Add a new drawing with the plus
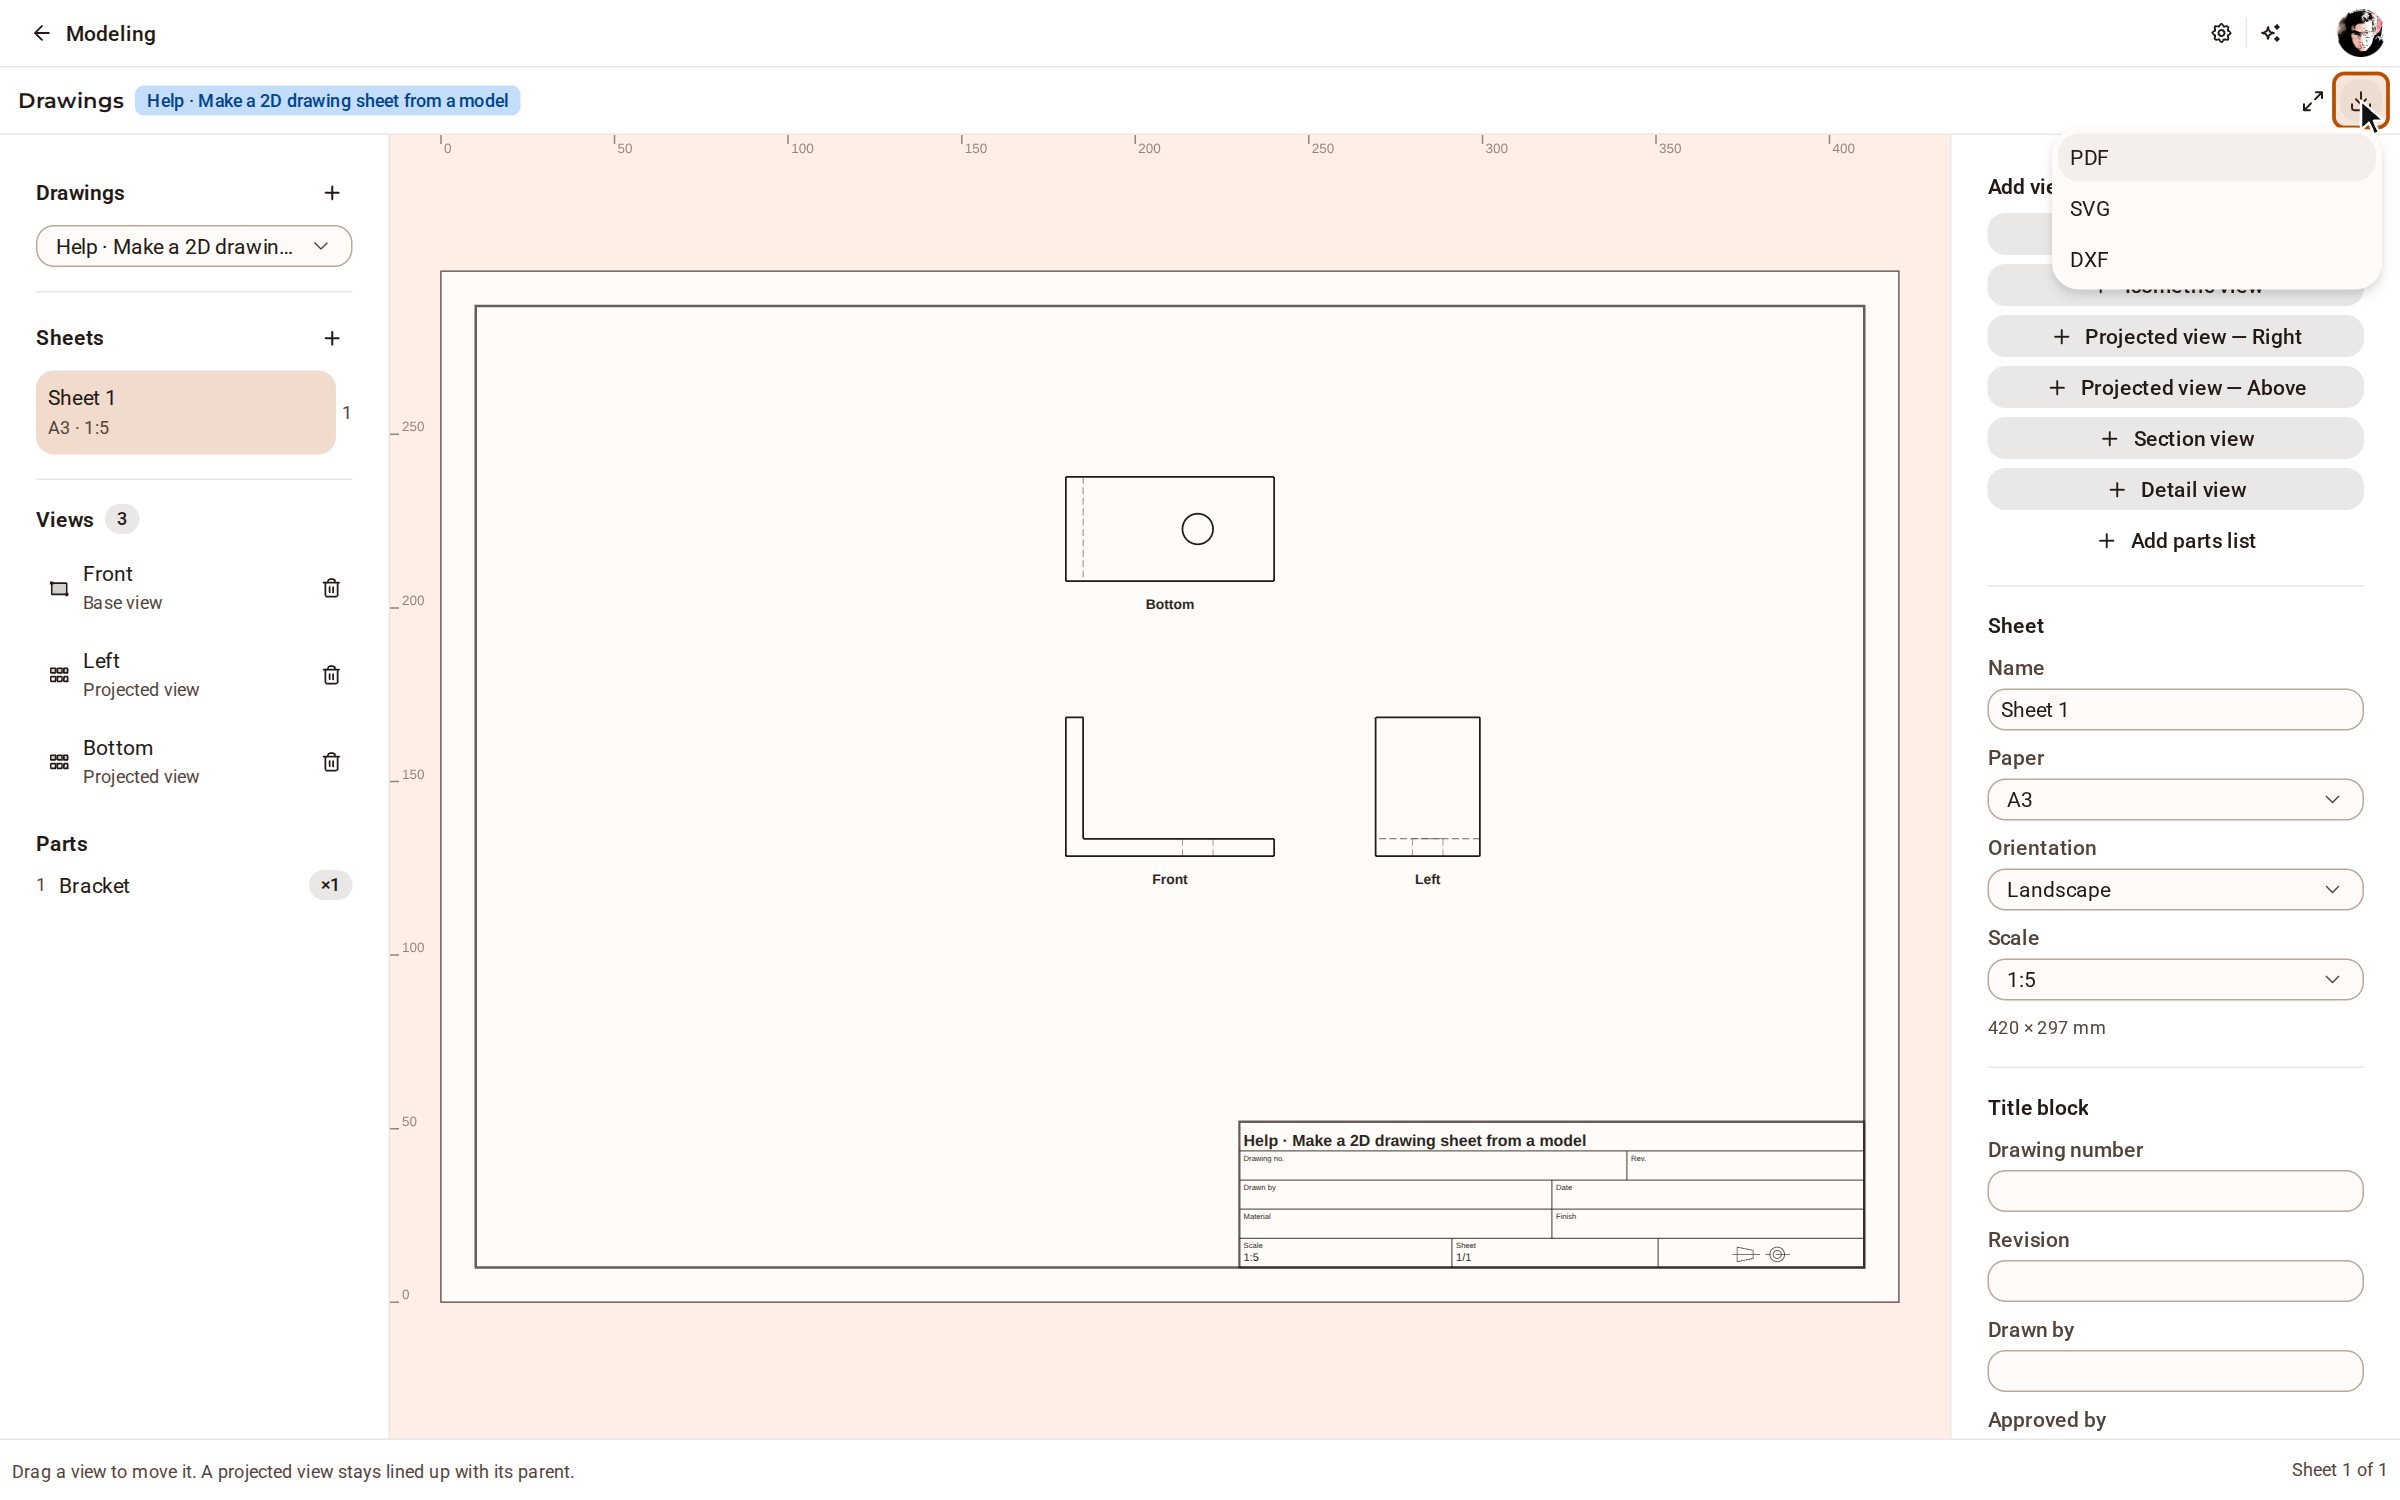 pos(332,193)
